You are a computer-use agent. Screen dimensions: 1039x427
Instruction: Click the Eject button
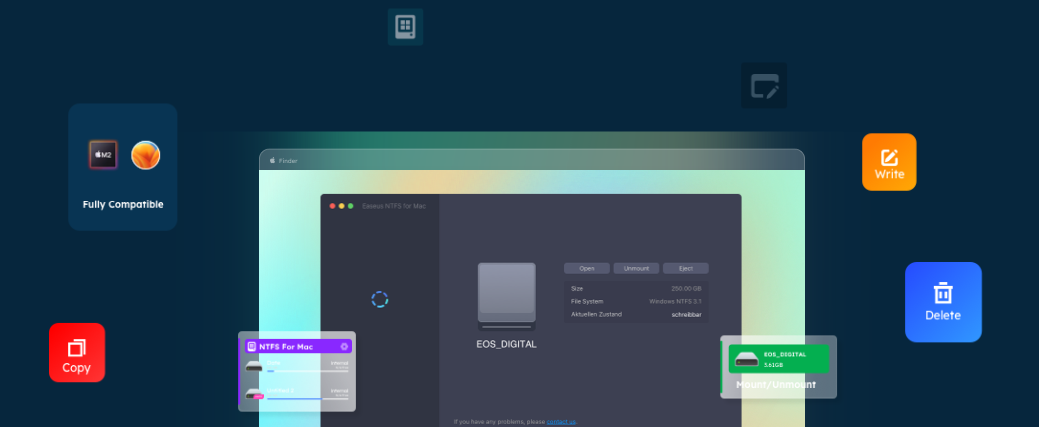tap(686, 269)
